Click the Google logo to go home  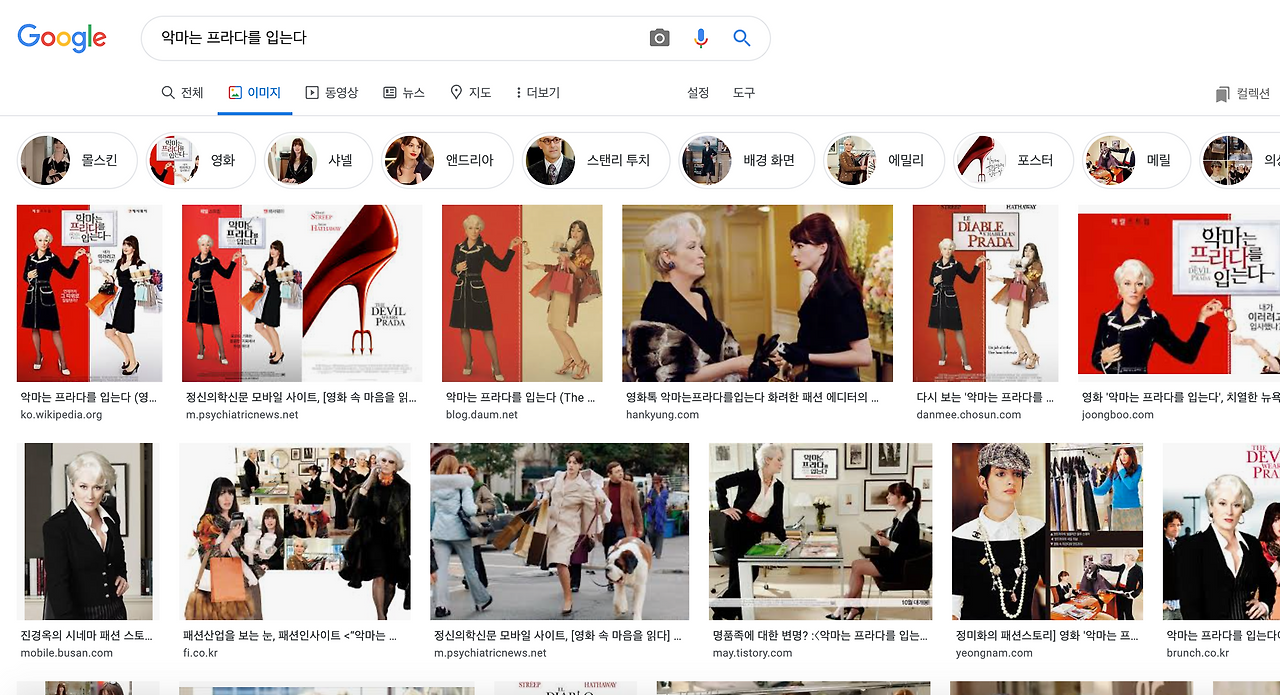pyautogui.click(x=62, y=38)
